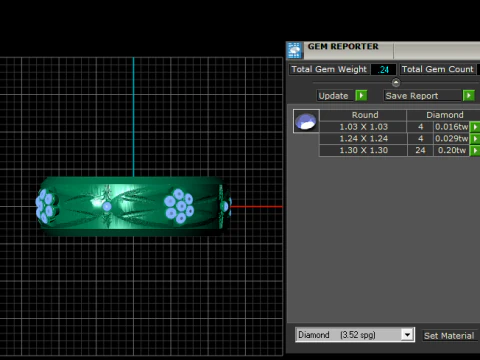The image size is (480, 360).
Task: Click the quantity 24 cell
Action: [x=420, y=150]
